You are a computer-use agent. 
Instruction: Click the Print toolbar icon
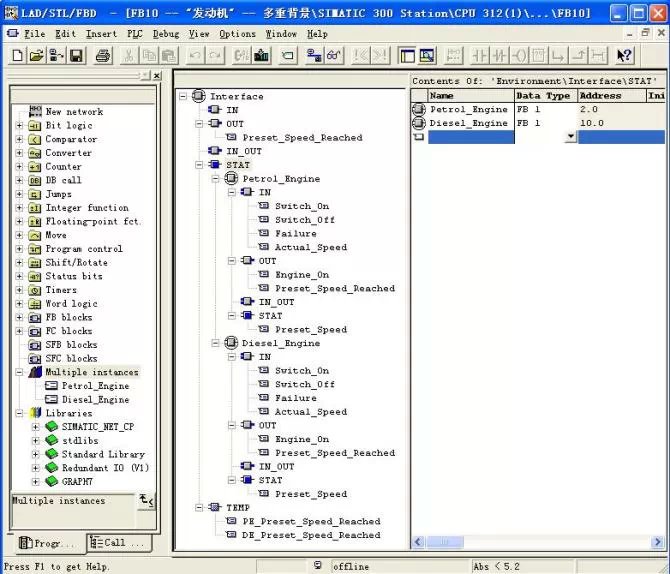click(103, 56)
